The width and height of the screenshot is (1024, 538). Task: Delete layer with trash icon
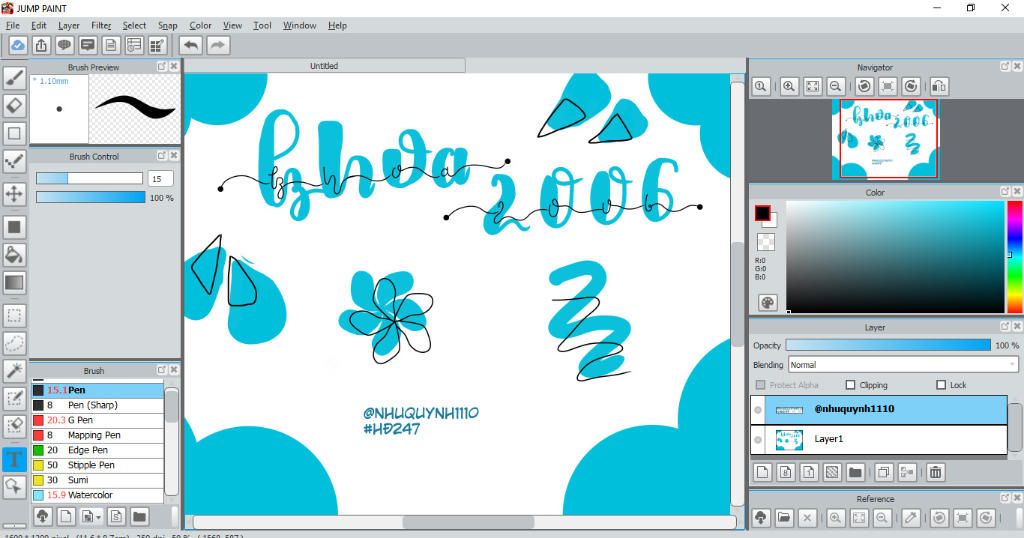935,472
